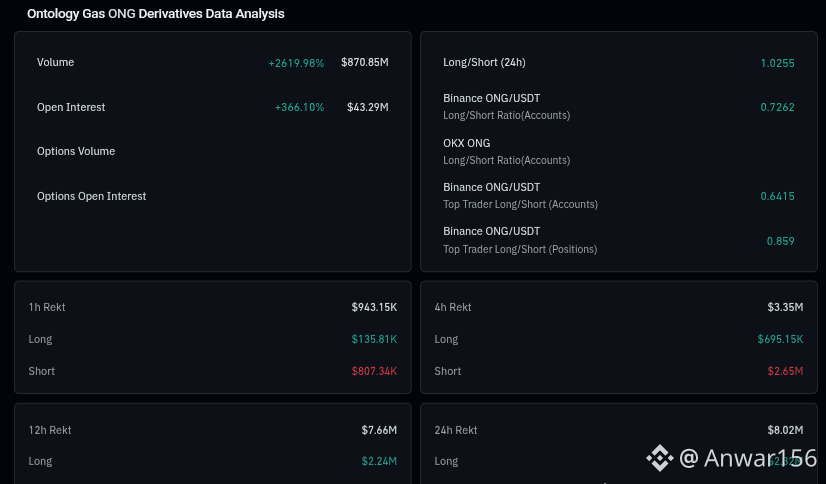
Task: Select Options Open Interest row
Action: [212, 196]
